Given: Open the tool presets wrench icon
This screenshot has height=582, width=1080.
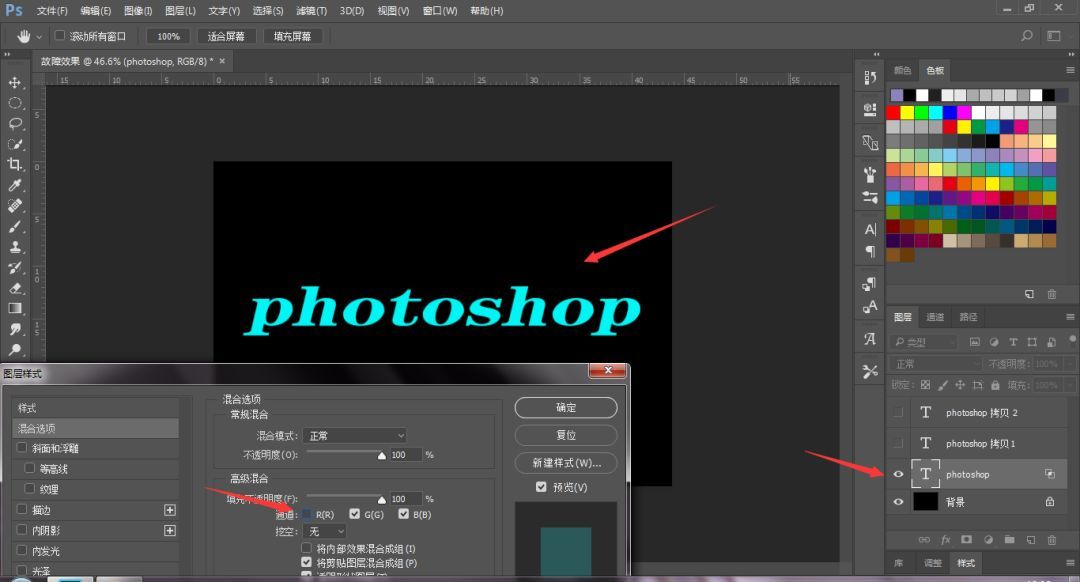Looking at the screenshot, I should (870, 371).
